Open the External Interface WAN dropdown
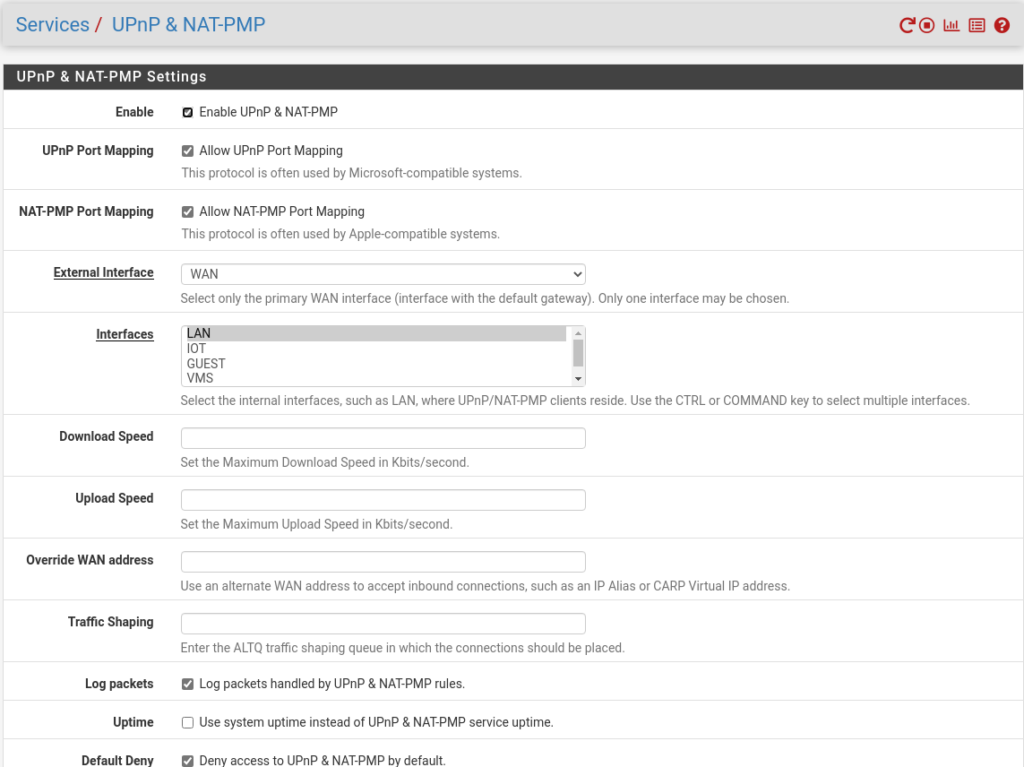This screenshot has width=1024, height=767. 382,274
